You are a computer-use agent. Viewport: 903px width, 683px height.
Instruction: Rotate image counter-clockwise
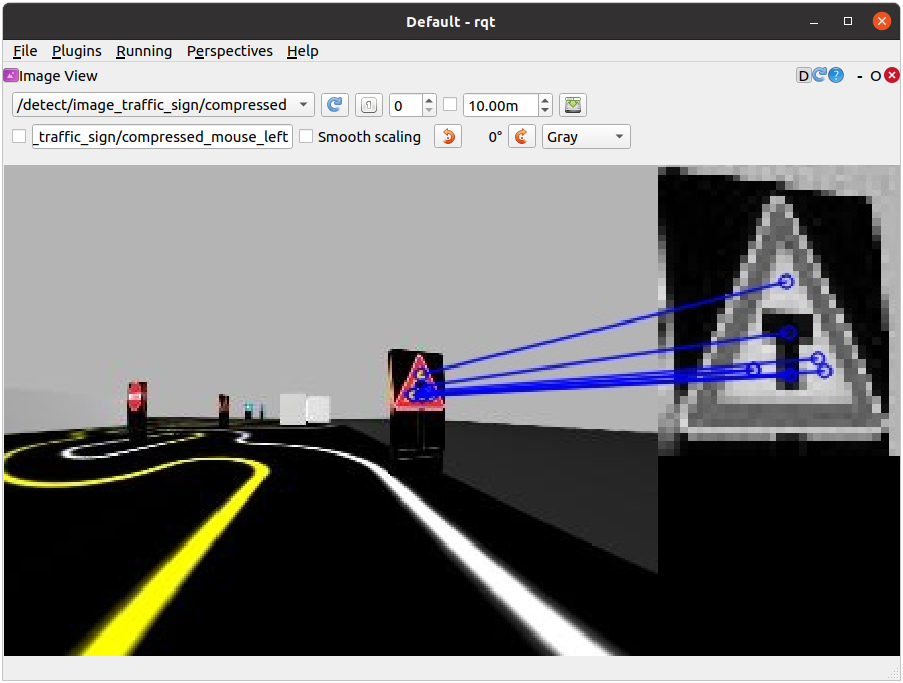pyautogui.click(x=448, y=137)
